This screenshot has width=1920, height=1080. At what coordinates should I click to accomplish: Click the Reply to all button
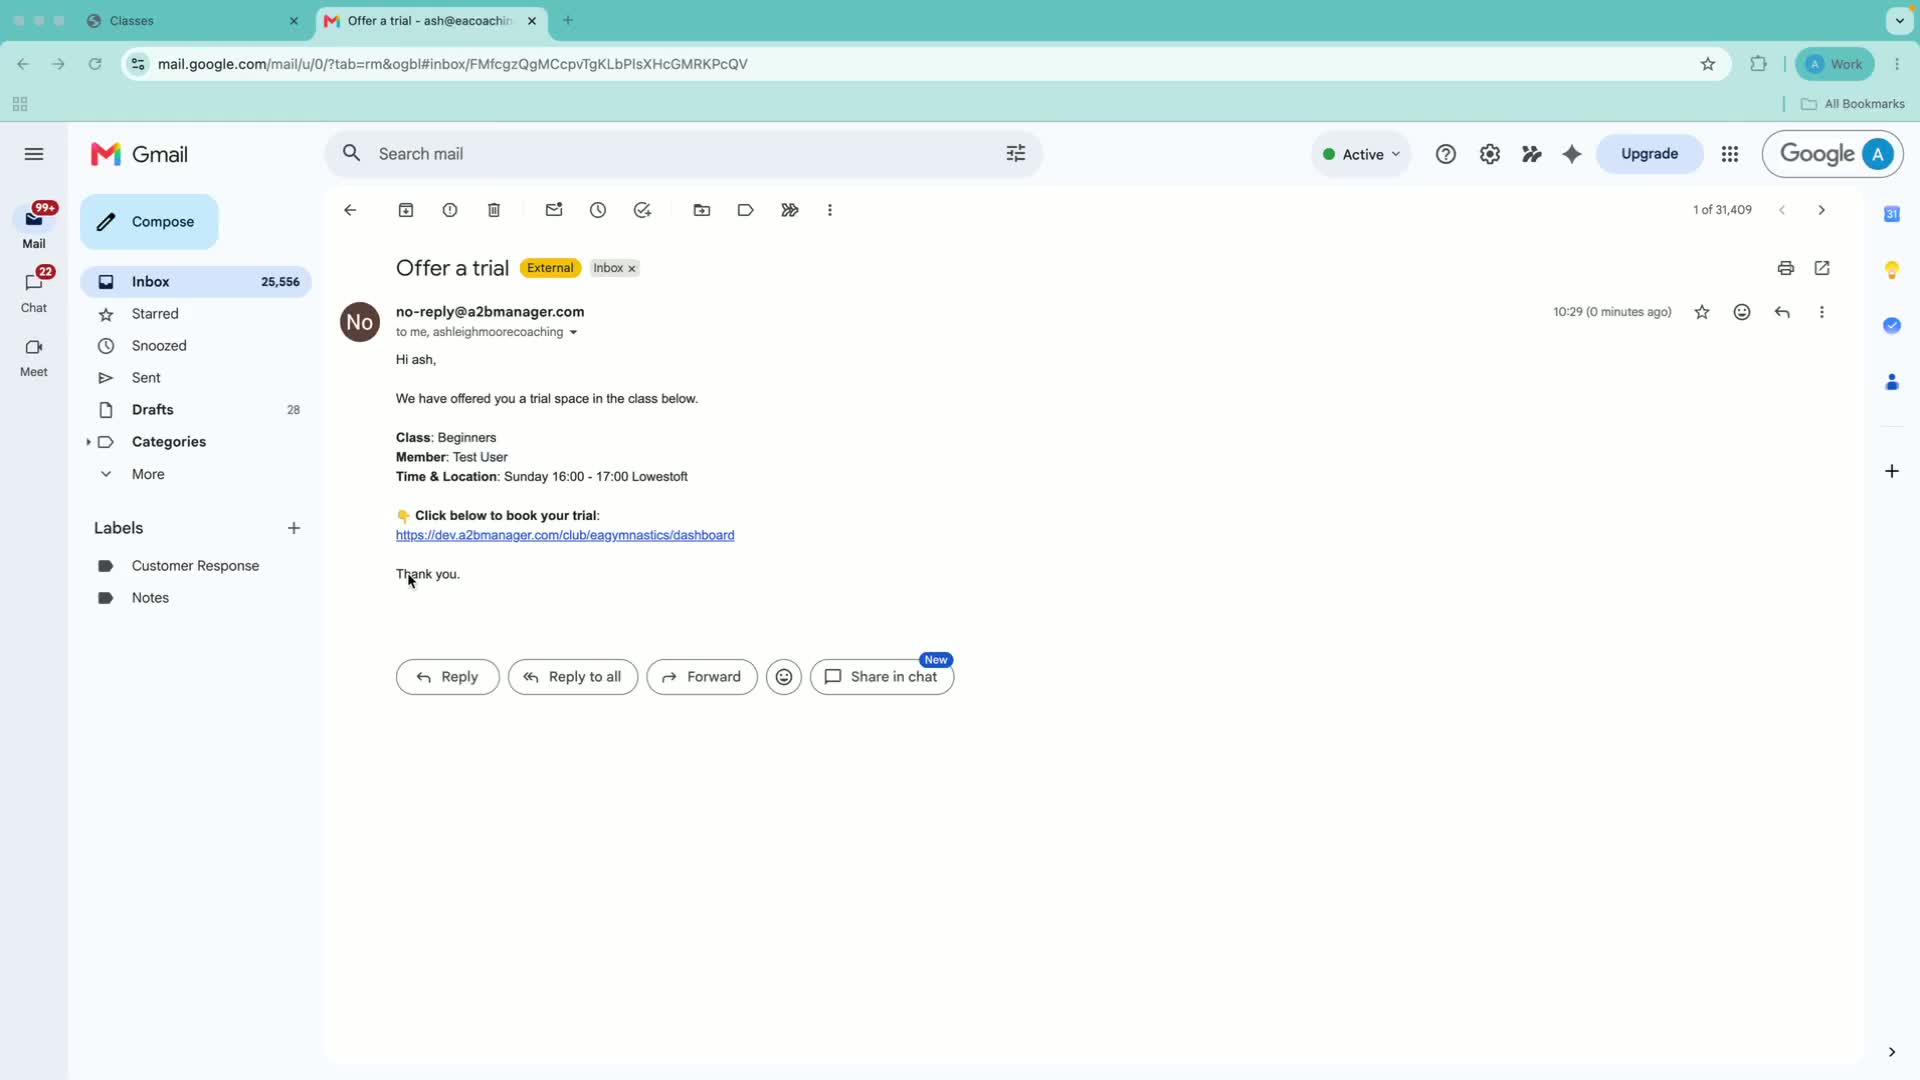click(573, 677)
